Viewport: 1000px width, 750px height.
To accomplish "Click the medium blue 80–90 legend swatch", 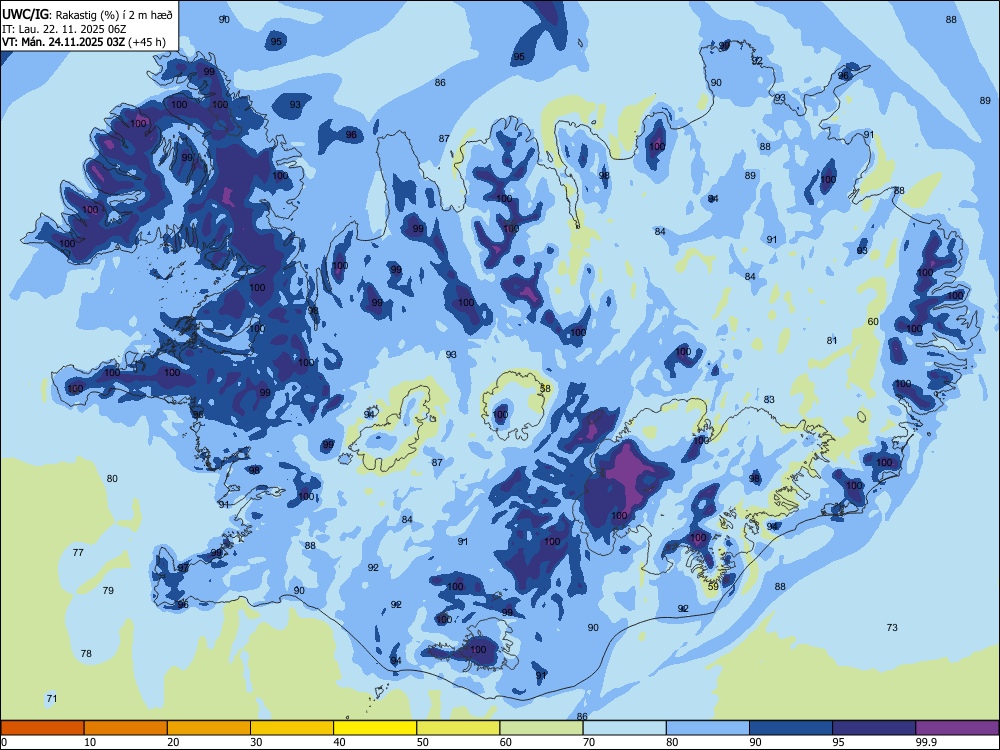I will (x=708, y=728).
